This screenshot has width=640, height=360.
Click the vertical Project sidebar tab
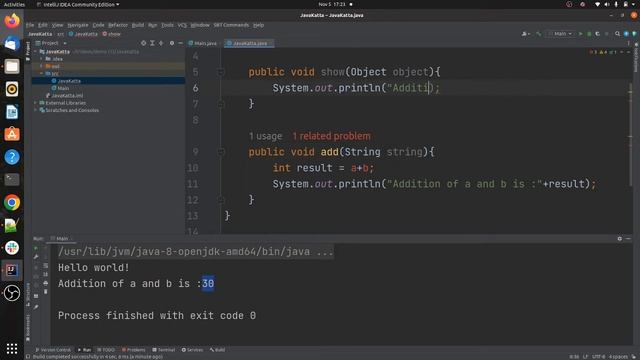click(x=28, y=51)
